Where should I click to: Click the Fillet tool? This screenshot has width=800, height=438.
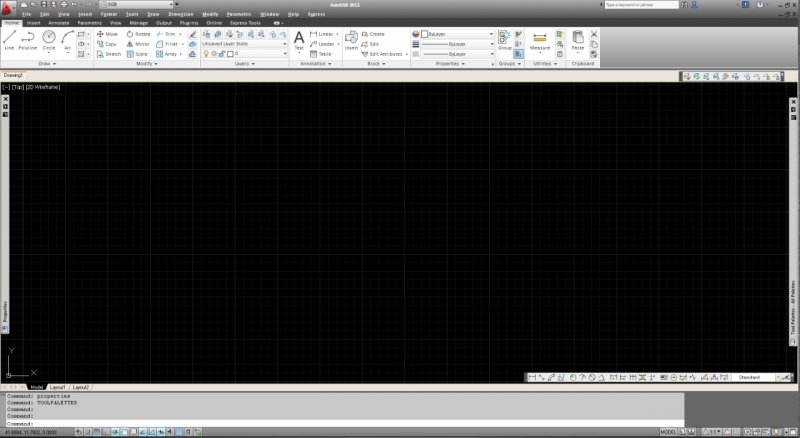point(167,44)
